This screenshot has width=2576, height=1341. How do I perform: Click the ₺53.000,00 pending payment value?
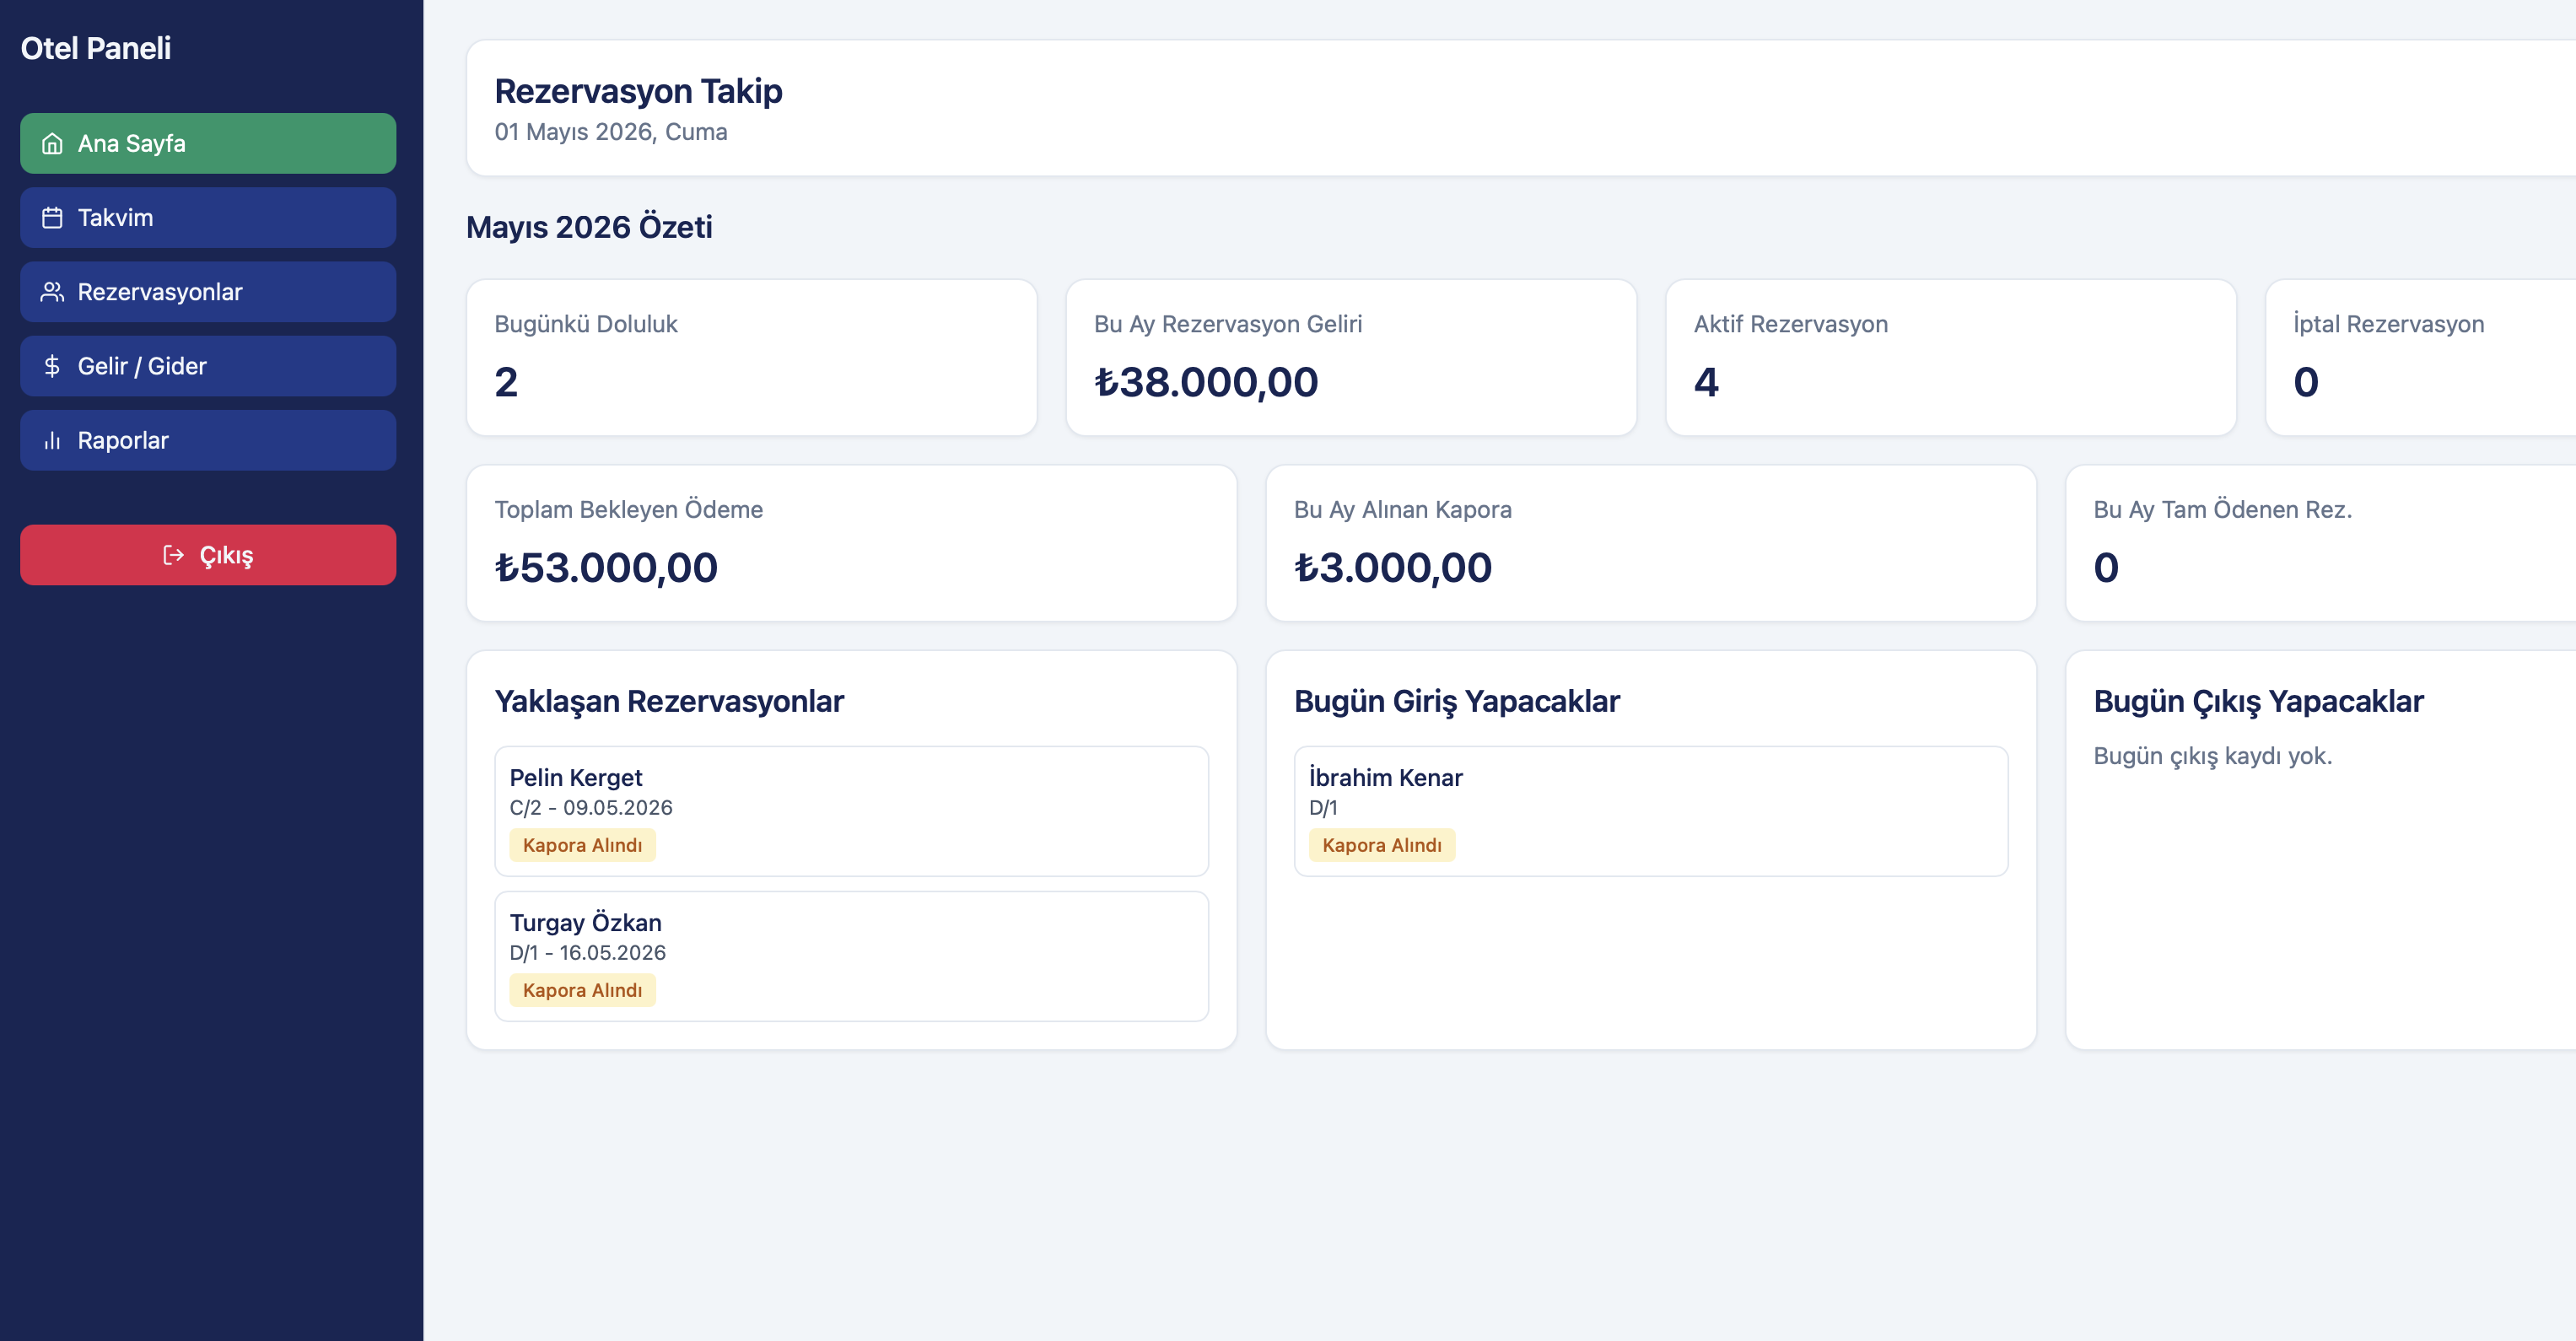[606, 568]
